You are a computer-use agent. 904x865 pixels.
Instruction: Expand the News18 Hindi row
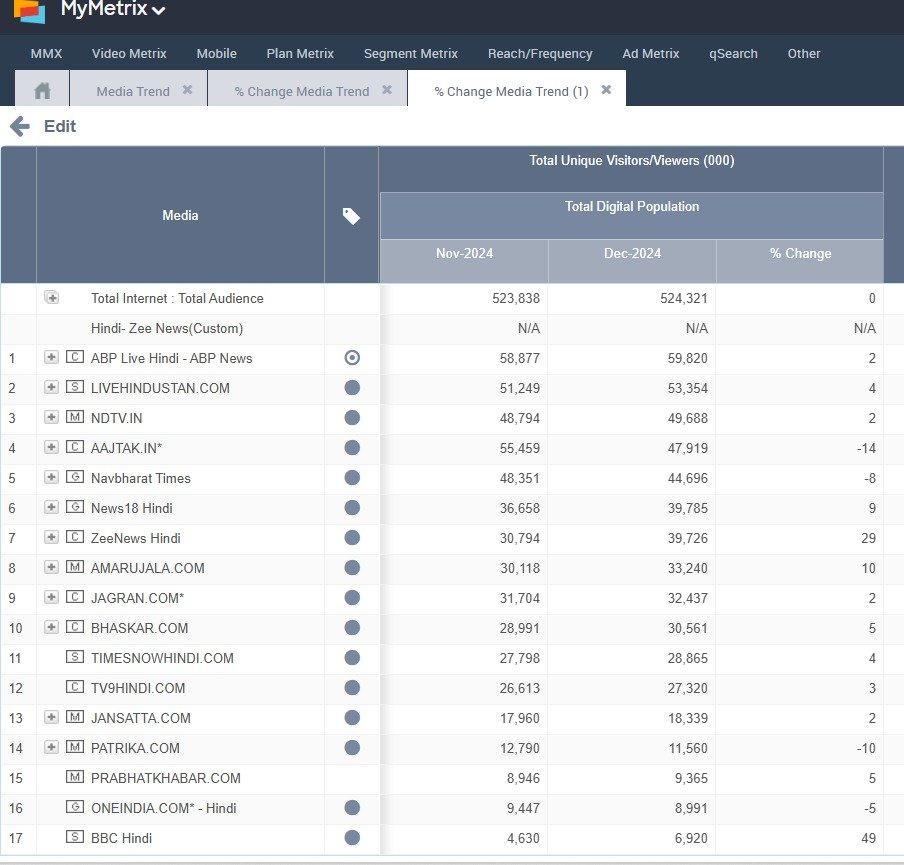point(51,507)
